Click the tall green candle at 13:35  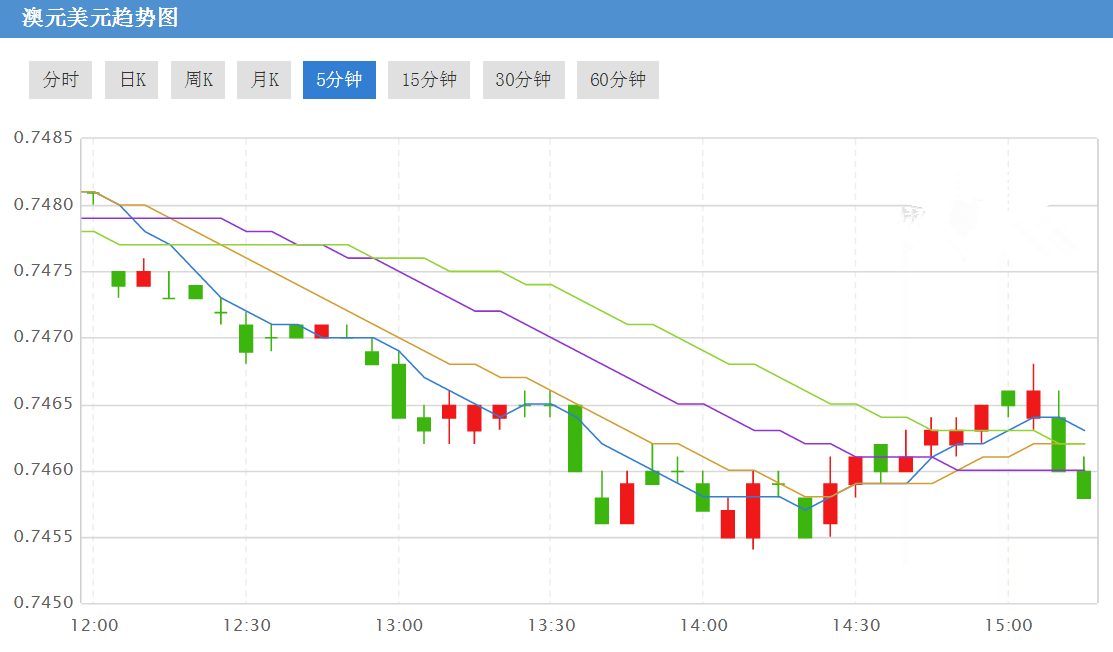(x=575, y=438)
